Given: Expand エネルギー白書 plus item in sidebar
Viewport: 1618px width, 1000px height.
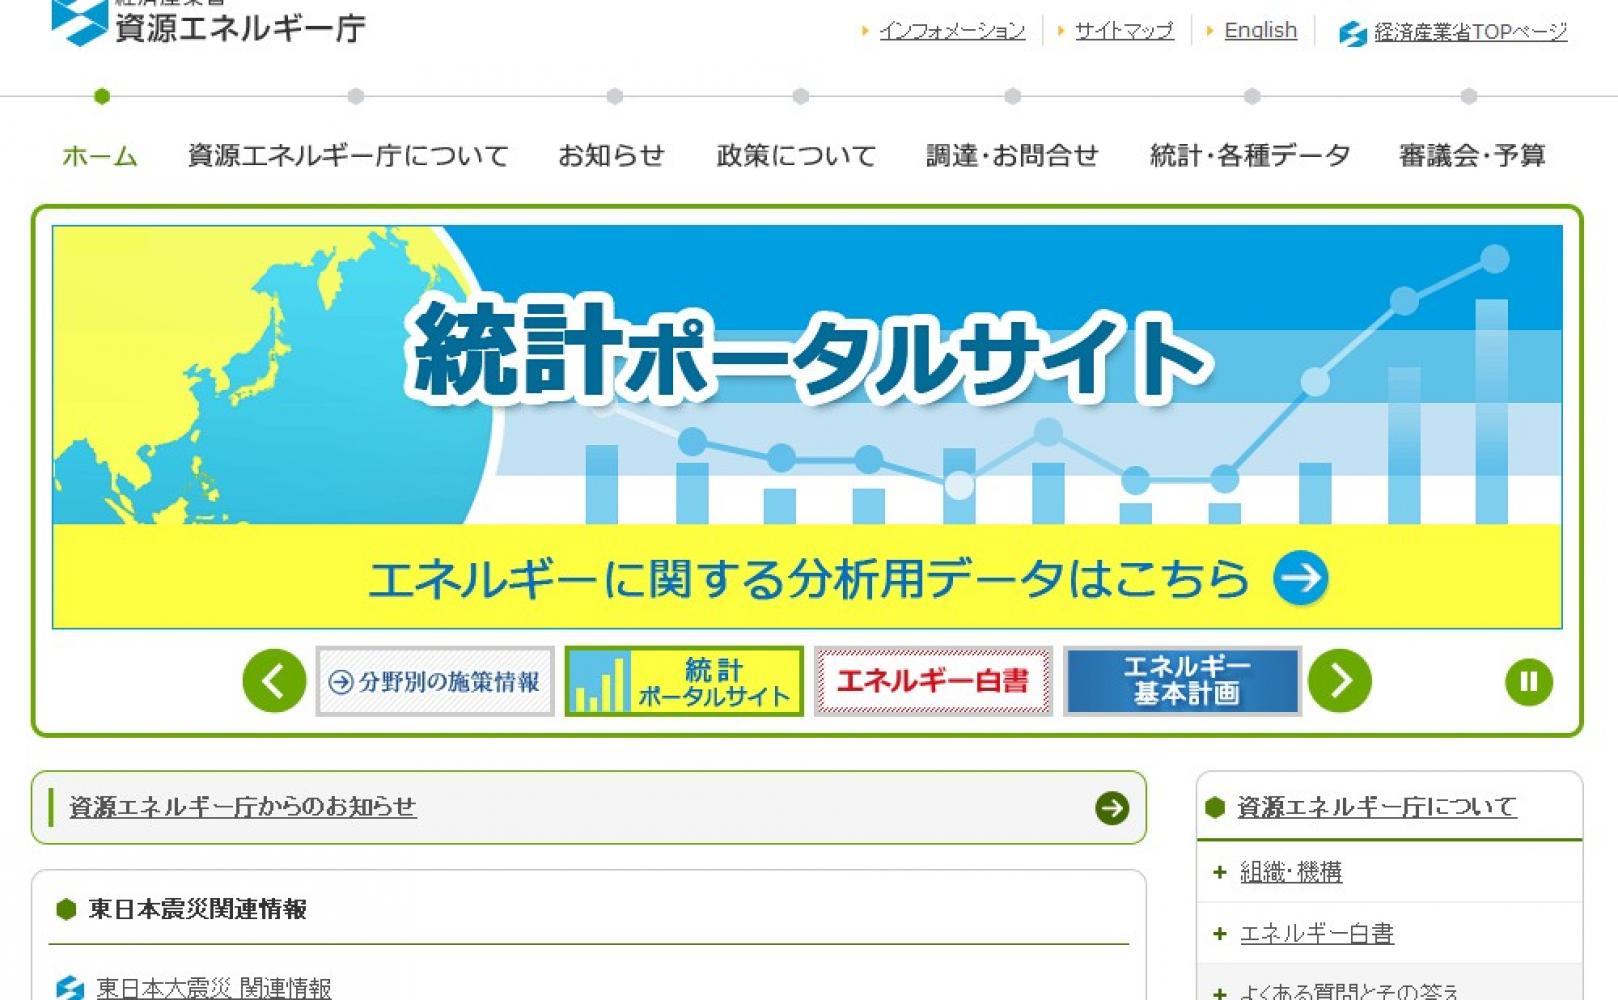Looking at the screenshot, I should pyautogui.click(x=1219, y=934).
